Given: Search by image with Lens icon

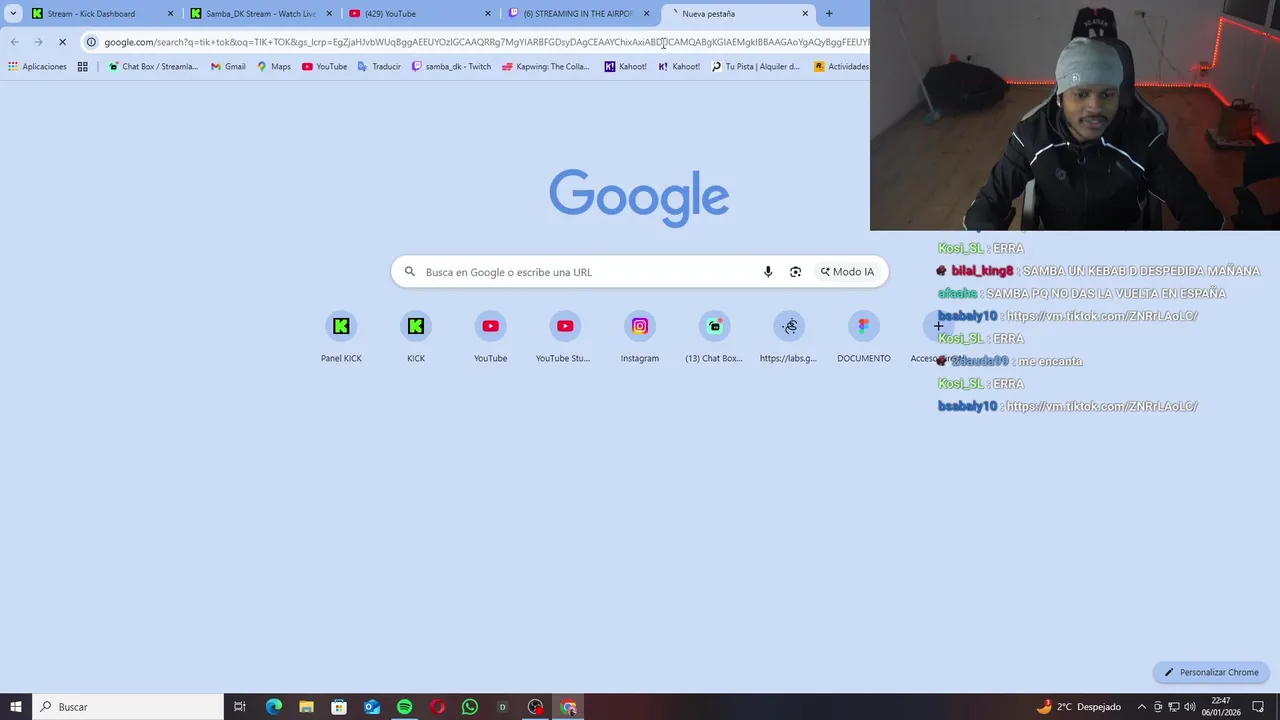Looking at the screenshot, I should (795, 272).
